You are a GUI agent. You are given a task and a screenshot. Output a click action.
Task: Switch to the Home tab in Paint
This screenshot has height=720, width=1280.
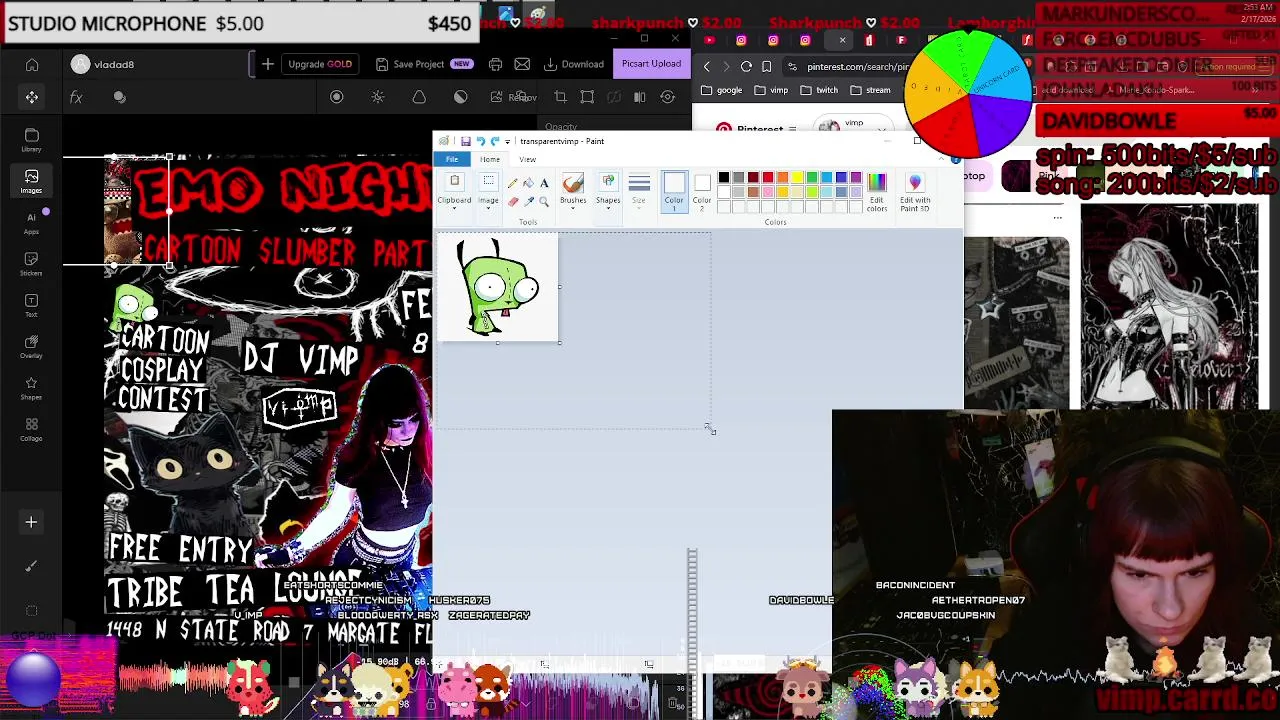[x=490, y=160]
